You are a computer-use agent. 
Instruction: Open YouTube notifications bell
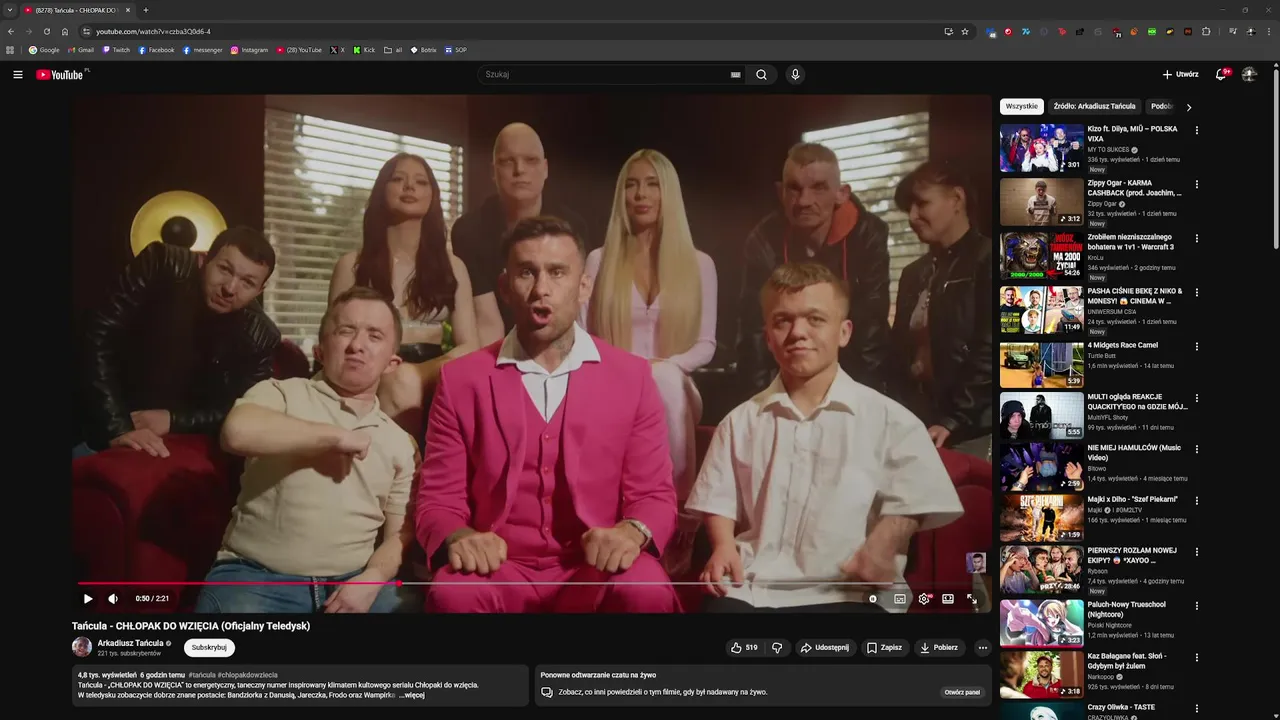click(x=1221, y=74)
